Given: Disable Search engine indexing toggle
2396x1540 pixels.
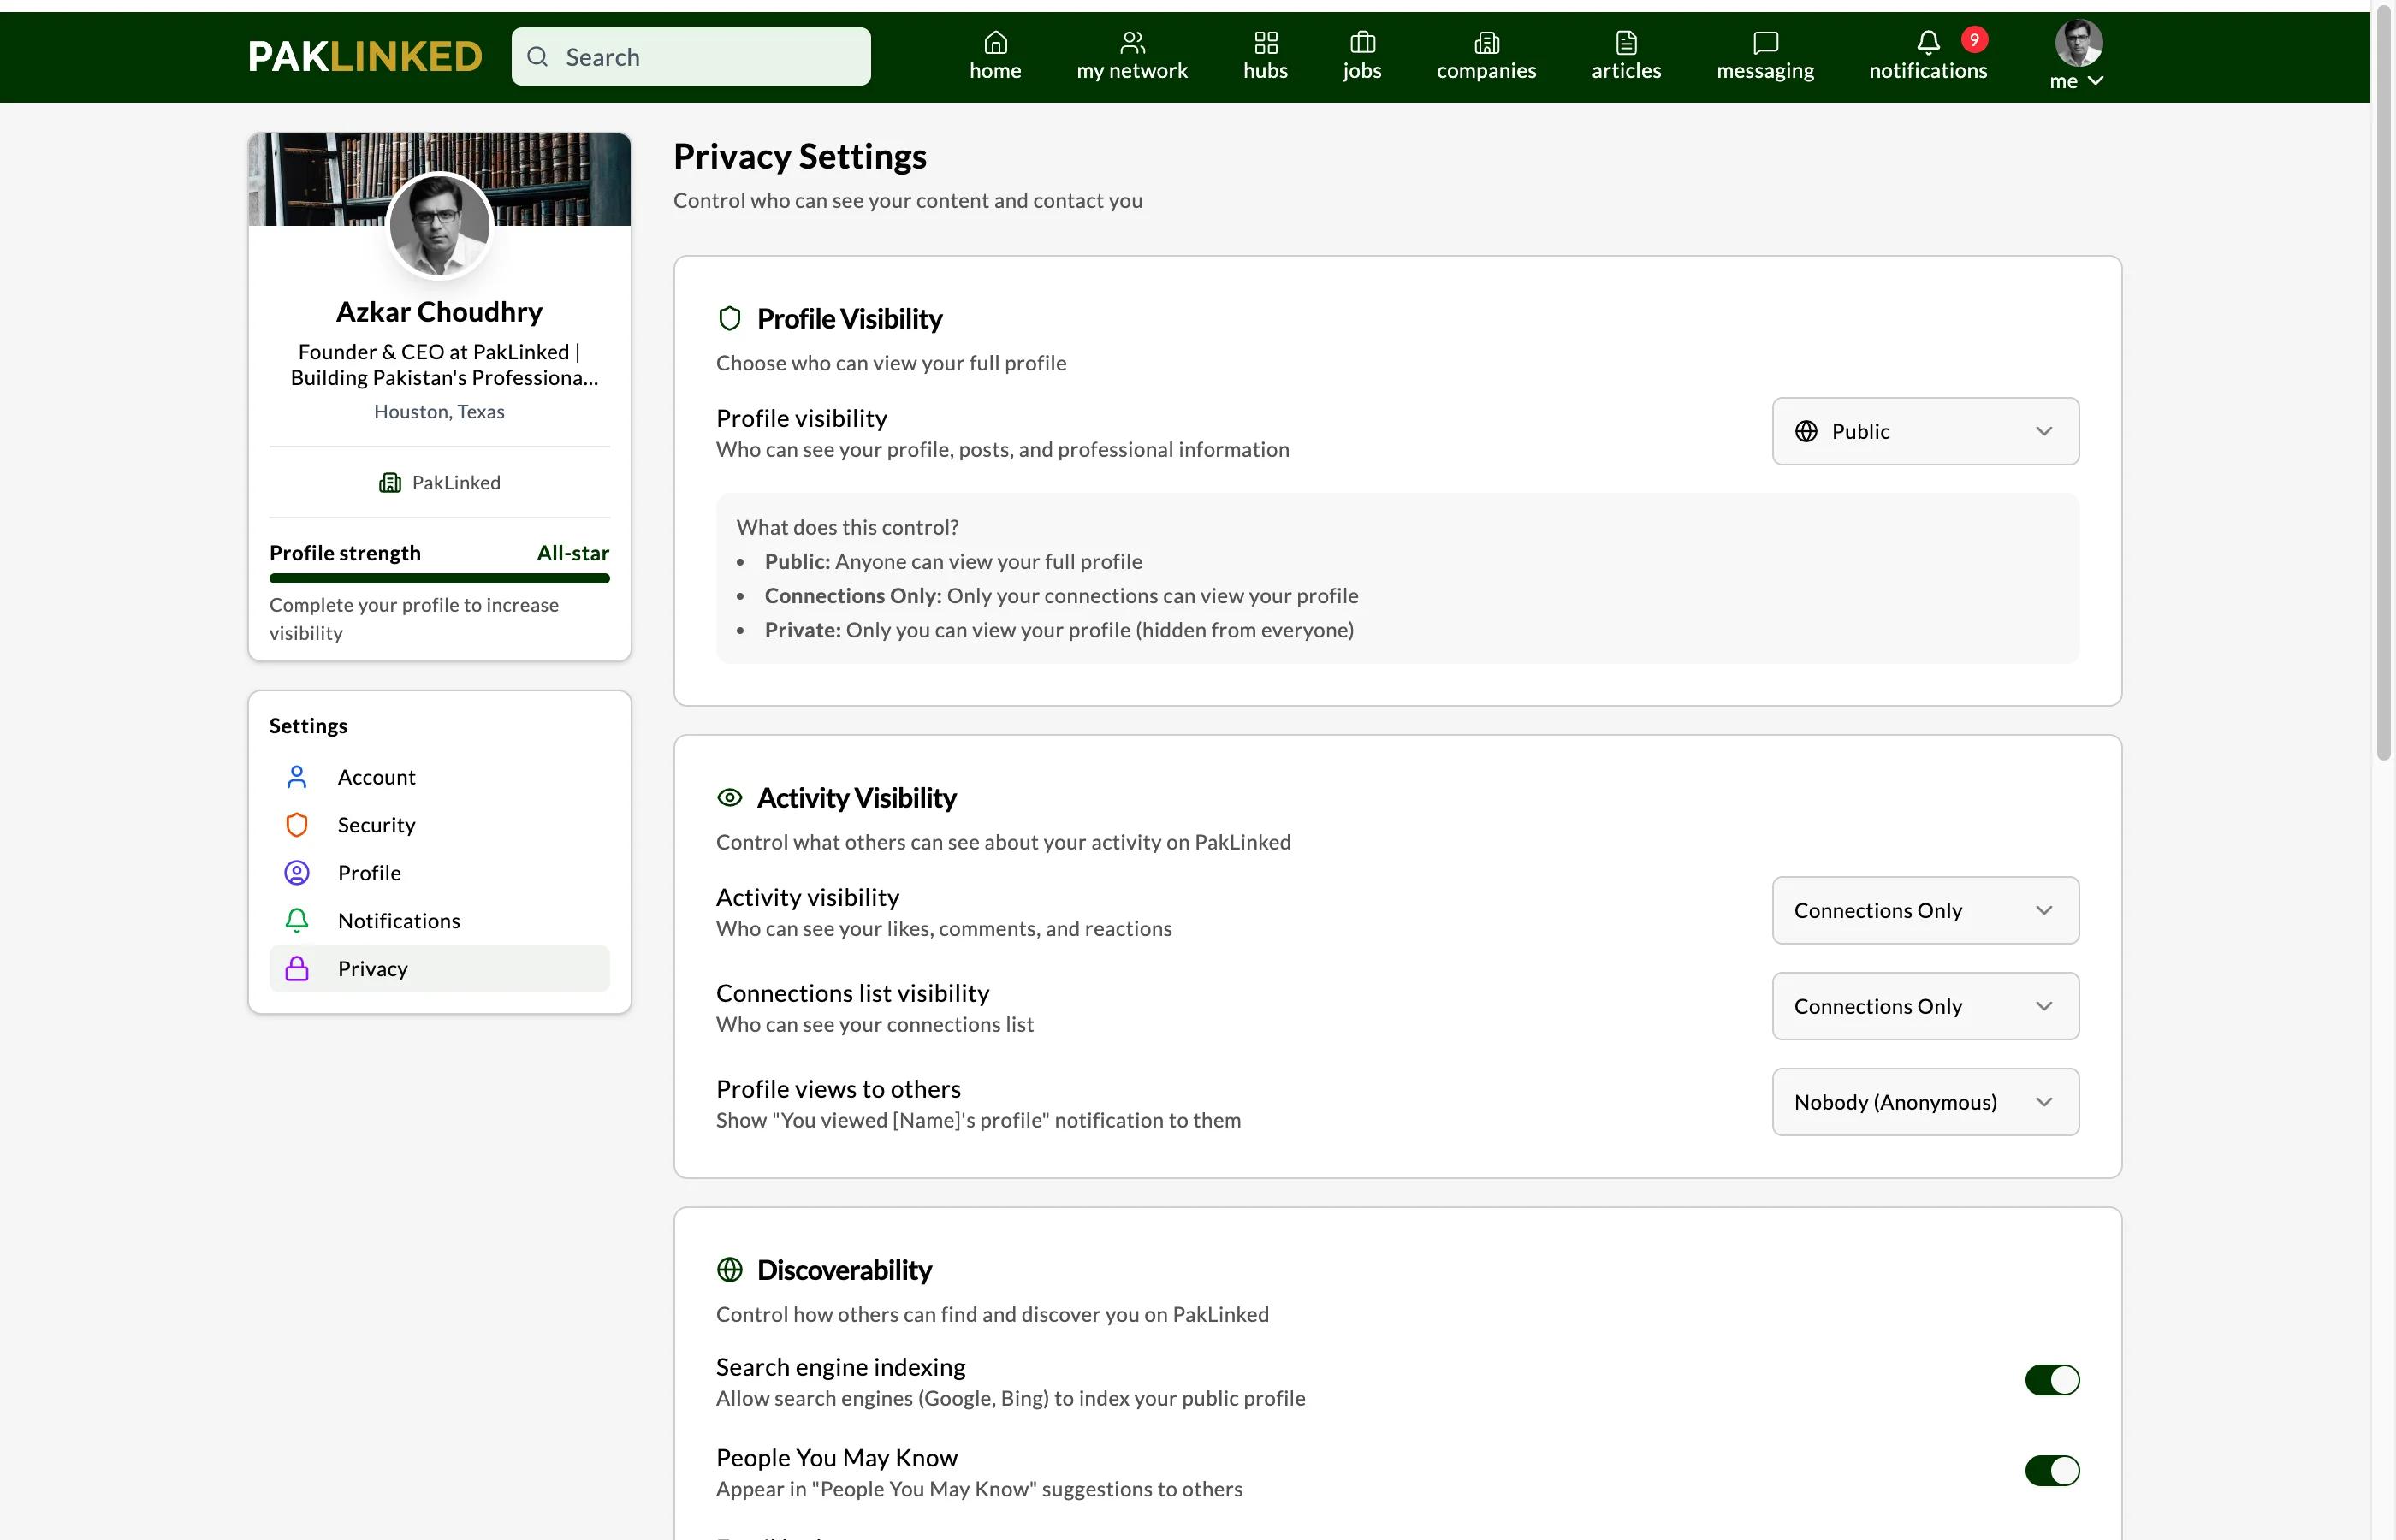Looking at the screenshot, I should pyautogui.click(x=2052, y=1380).
